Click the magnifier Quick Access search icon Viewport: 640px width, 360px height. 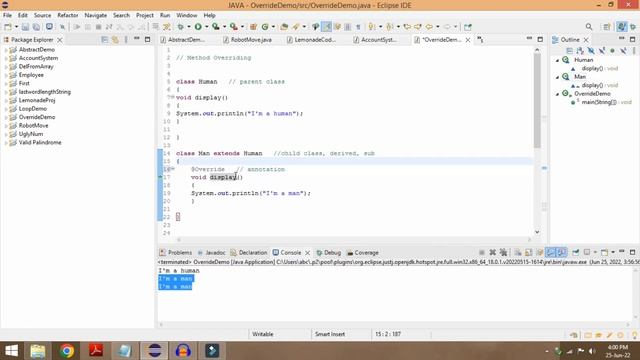click(x=589, y=27)
